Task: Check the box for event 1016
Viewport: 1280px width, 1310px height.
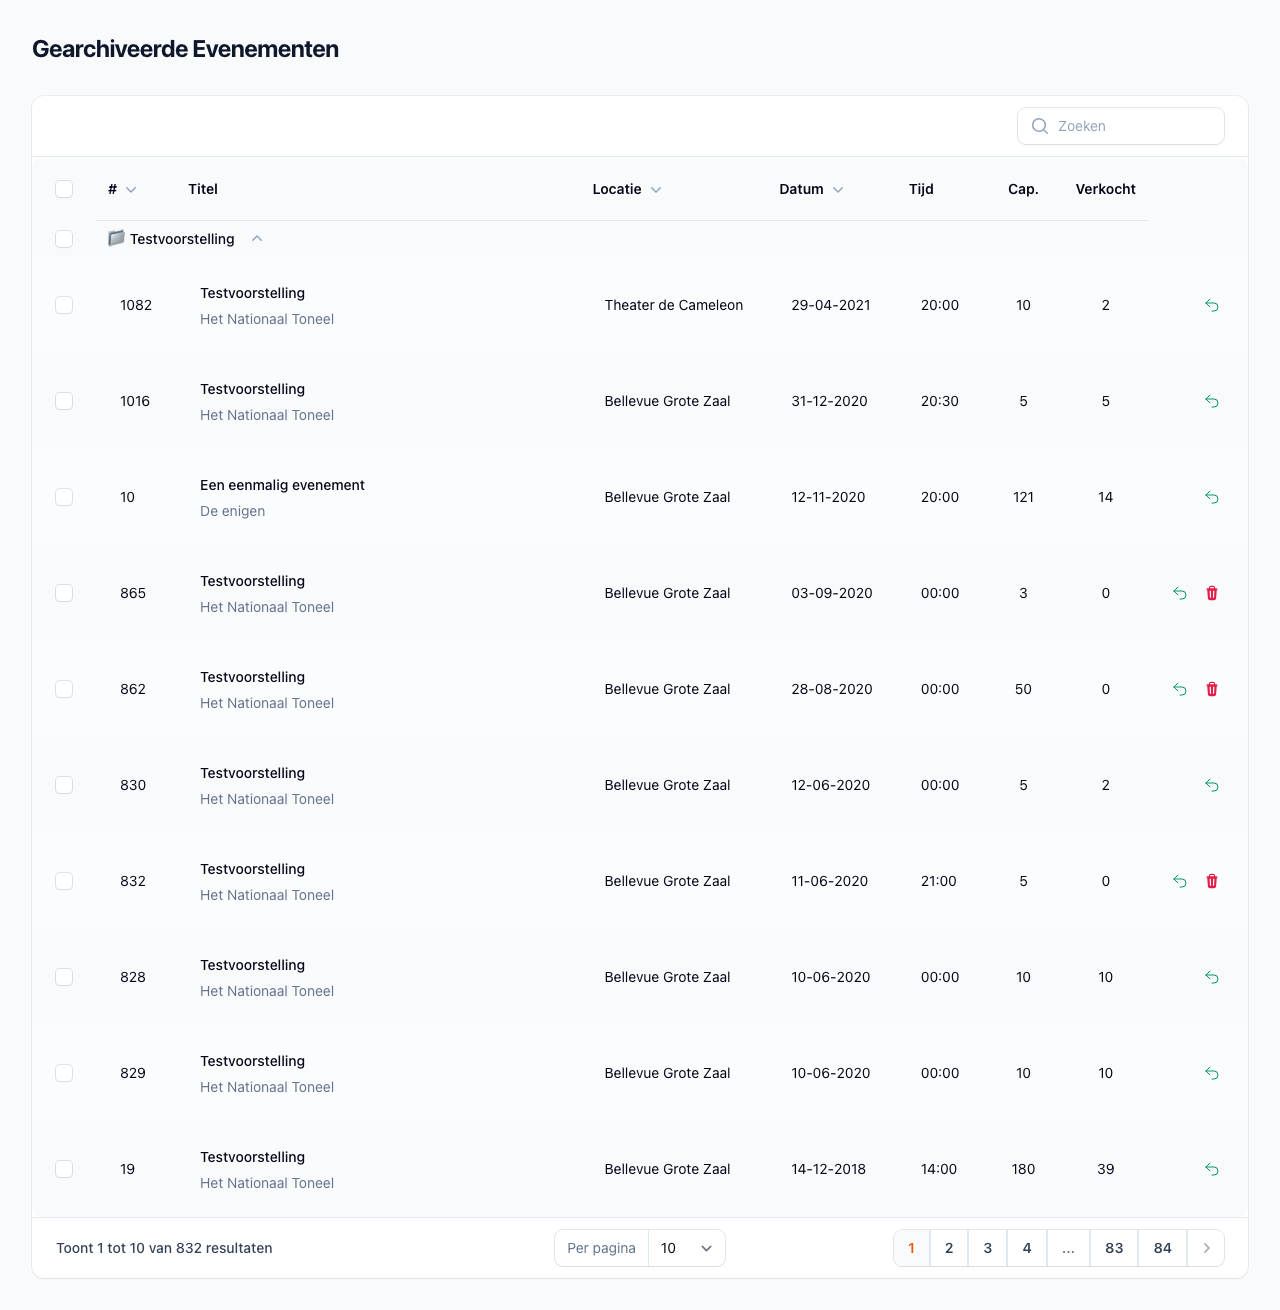Action: pyautogui.click(x=64, y=401)
